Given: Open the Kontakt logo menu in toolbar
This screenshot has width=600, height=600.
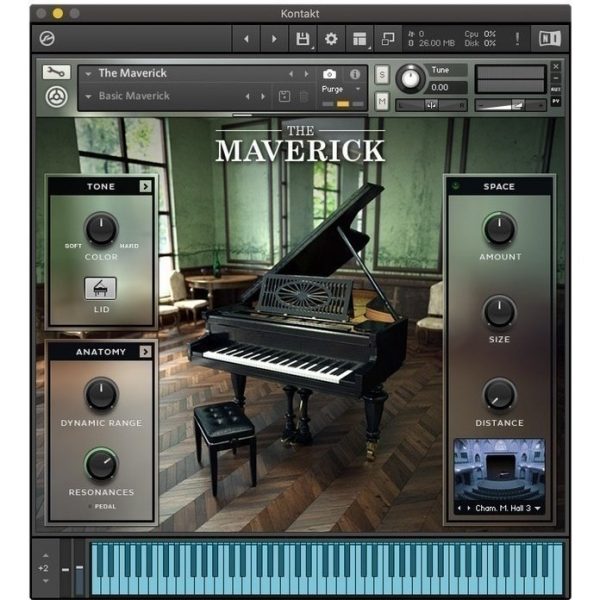Looking at the screenshot, I should coord(47,39).
